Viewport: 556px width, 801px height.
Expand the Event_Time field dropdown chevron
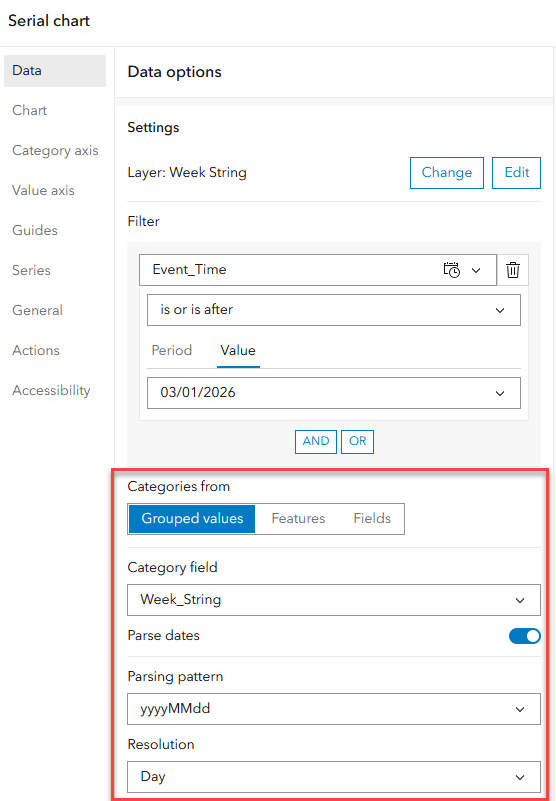(476, 270)
